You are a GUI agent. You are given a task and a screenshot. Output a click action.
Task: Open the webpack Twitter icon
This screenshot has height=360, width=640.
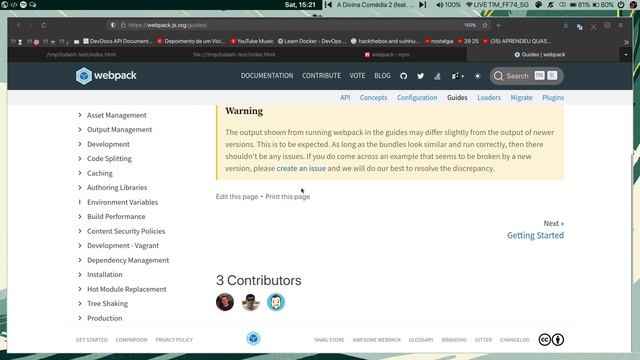pyautogui.click(x=420, y=76)
